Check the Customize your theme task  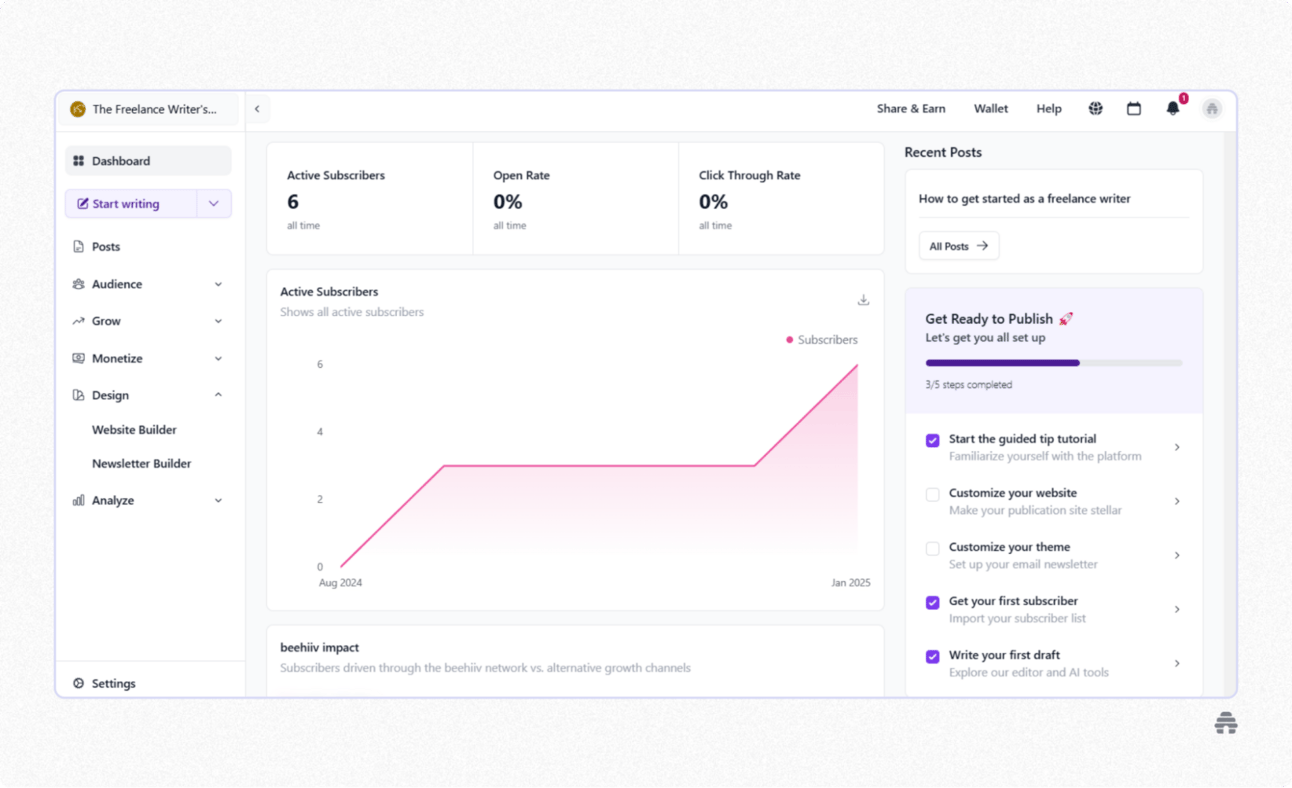(932, 548)
